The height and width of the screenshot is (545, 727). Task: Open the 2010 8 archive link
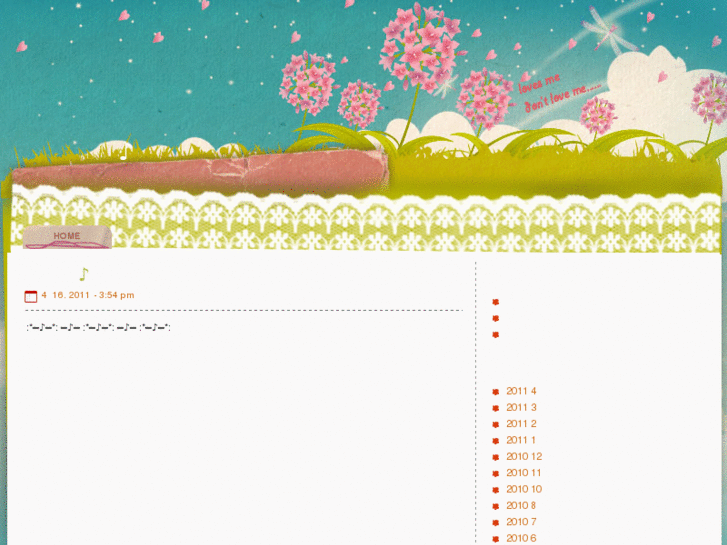pos(521,505)
